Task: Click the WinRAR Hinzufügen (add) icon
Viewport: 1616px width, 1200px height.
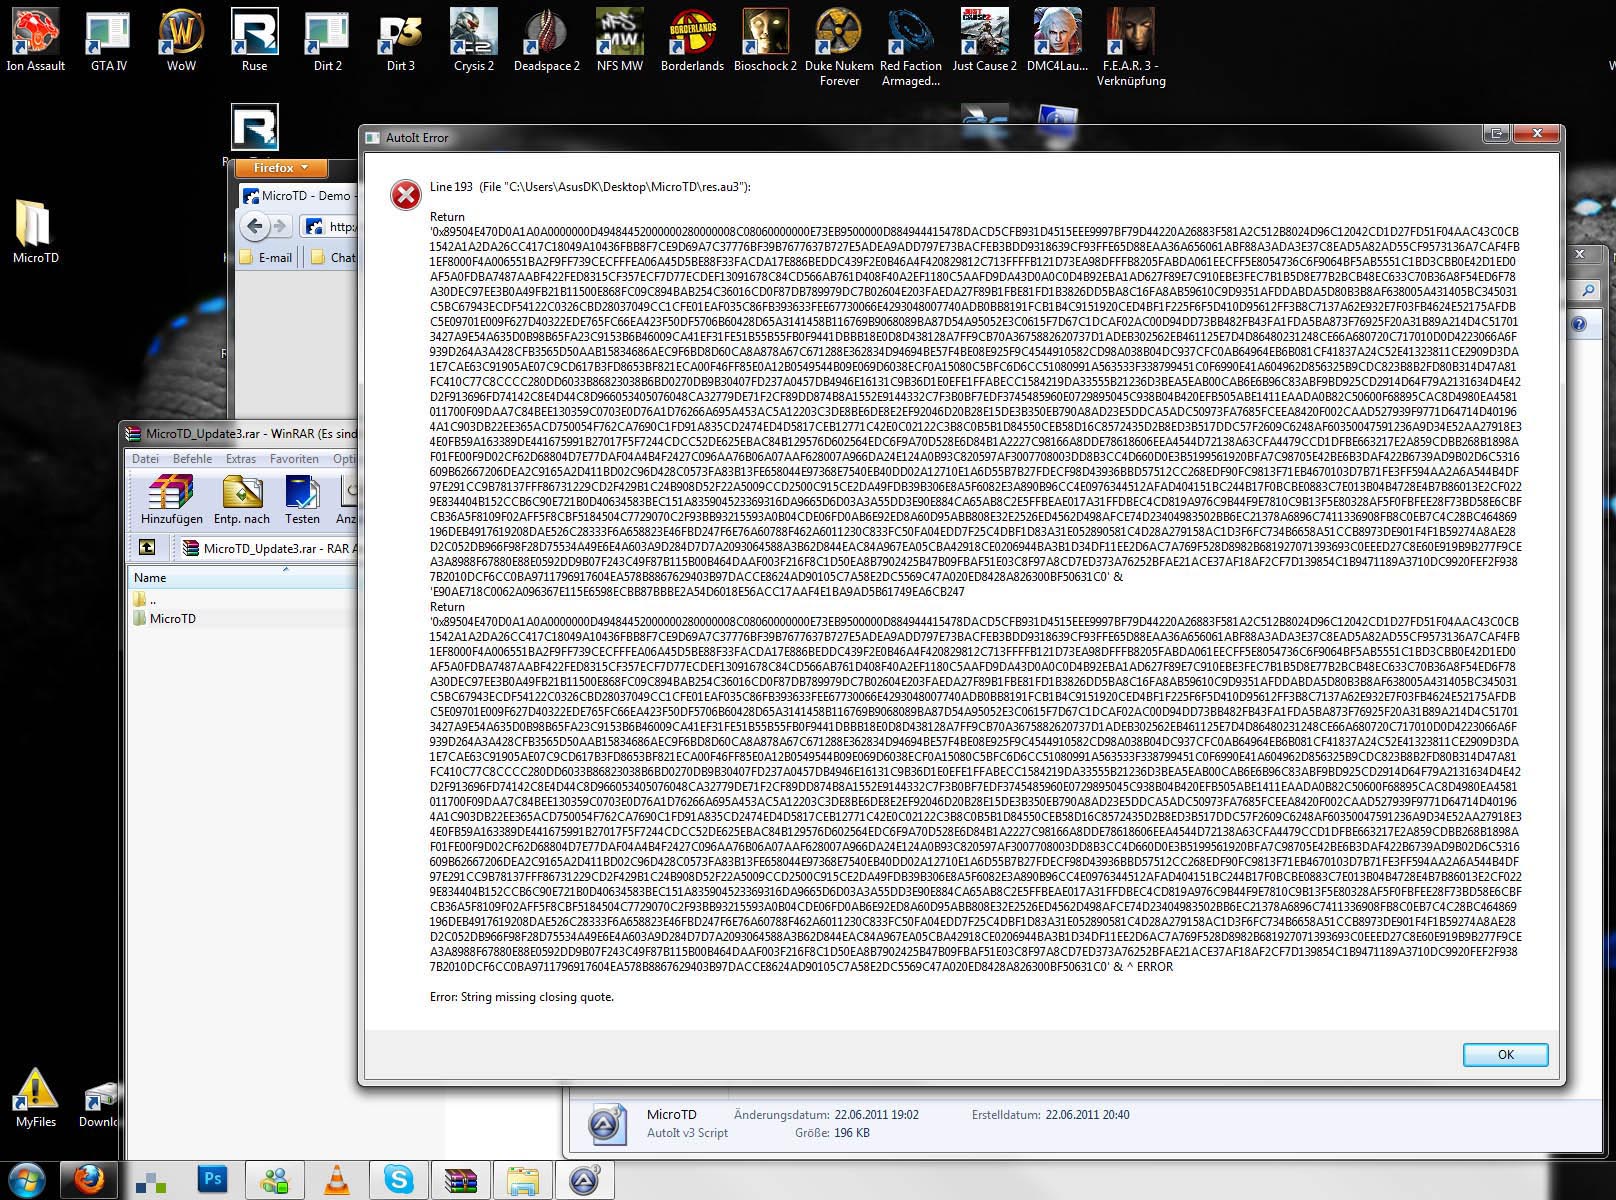Action: point(171,500)
